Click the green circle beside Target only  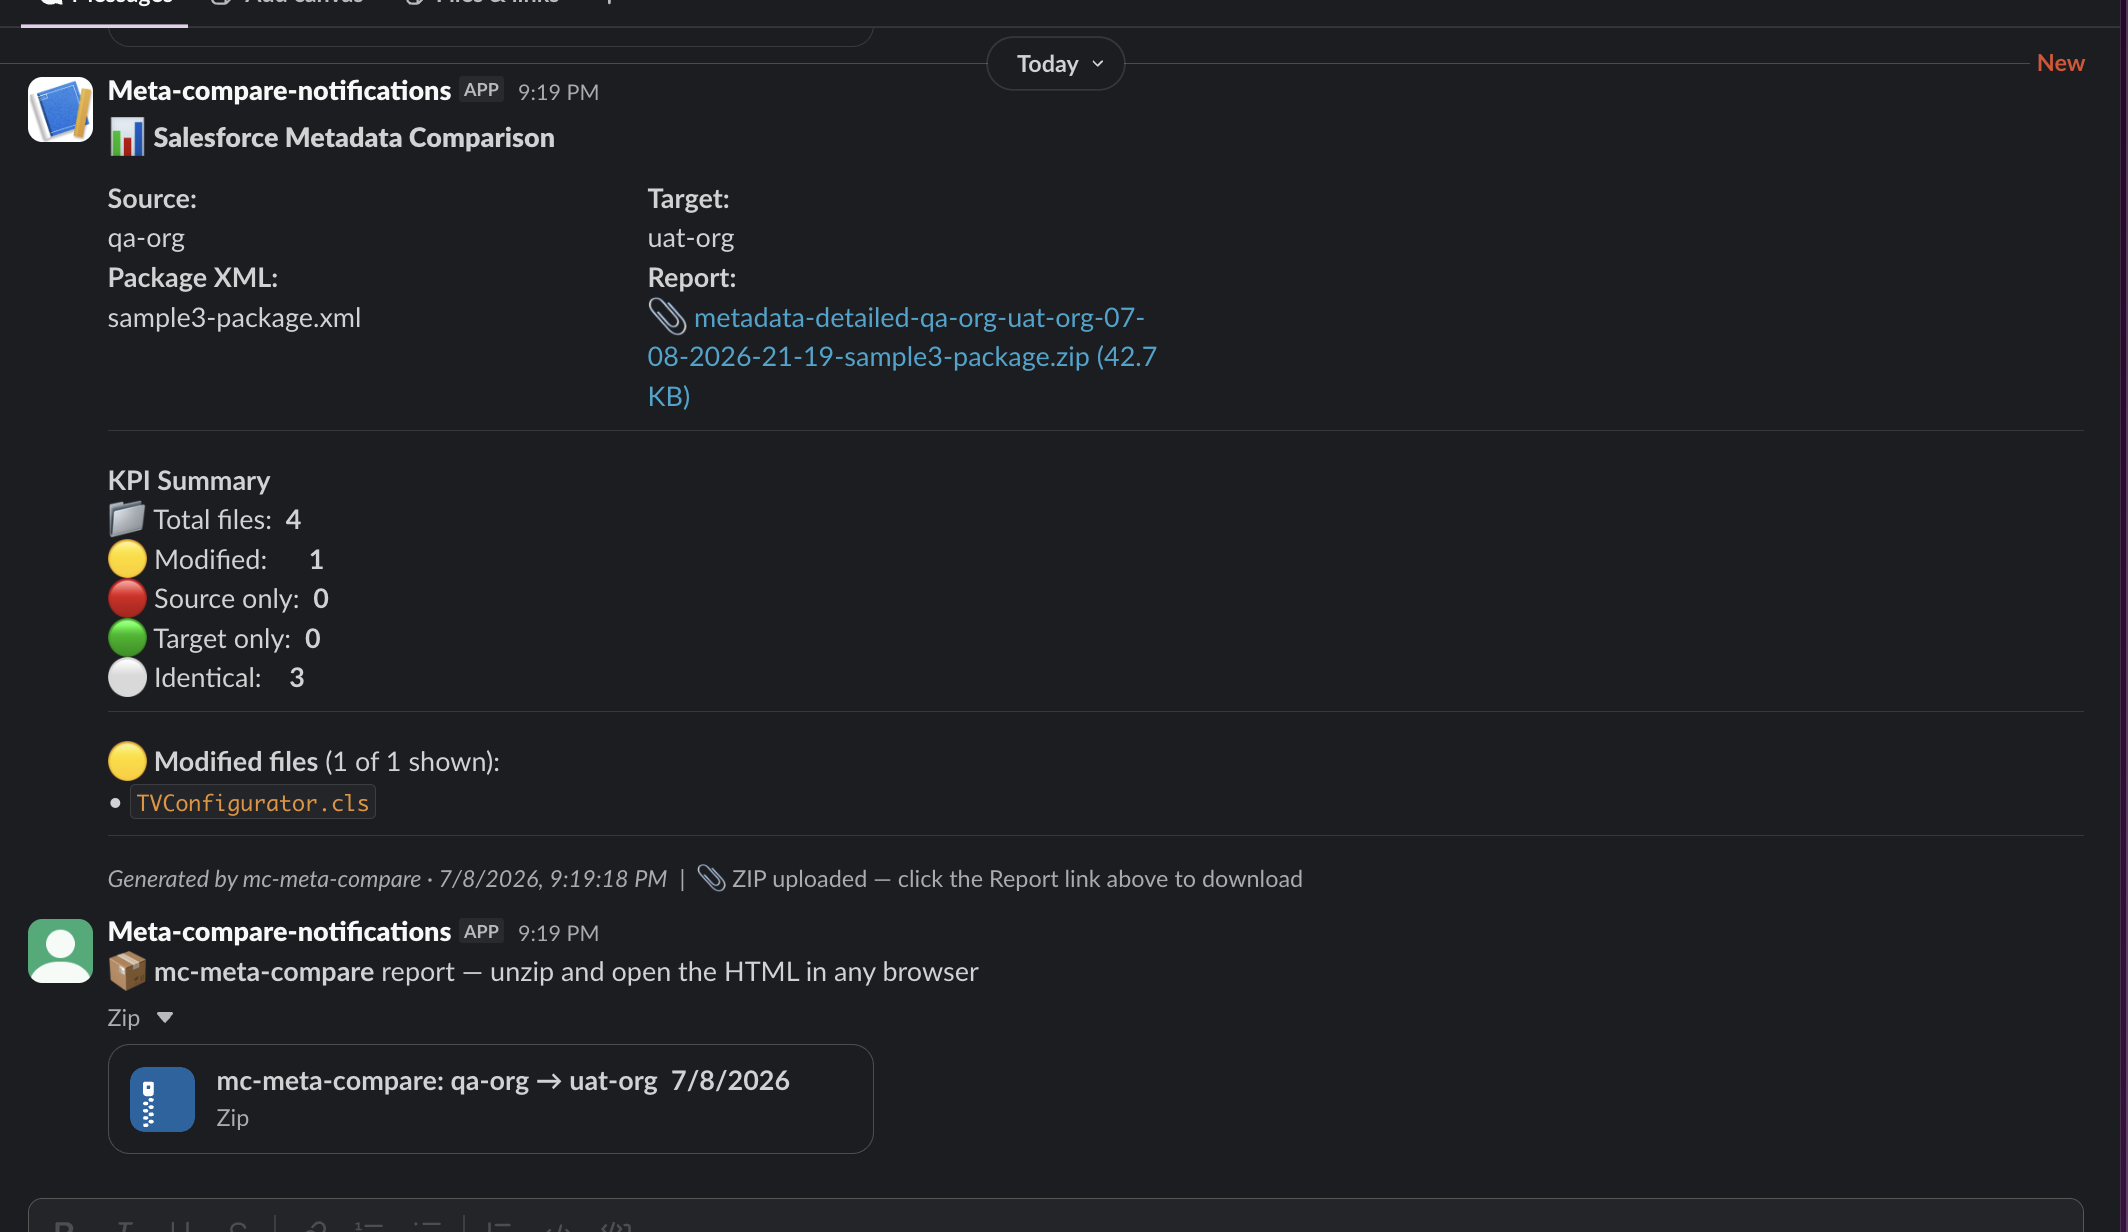tap(127, 638)
